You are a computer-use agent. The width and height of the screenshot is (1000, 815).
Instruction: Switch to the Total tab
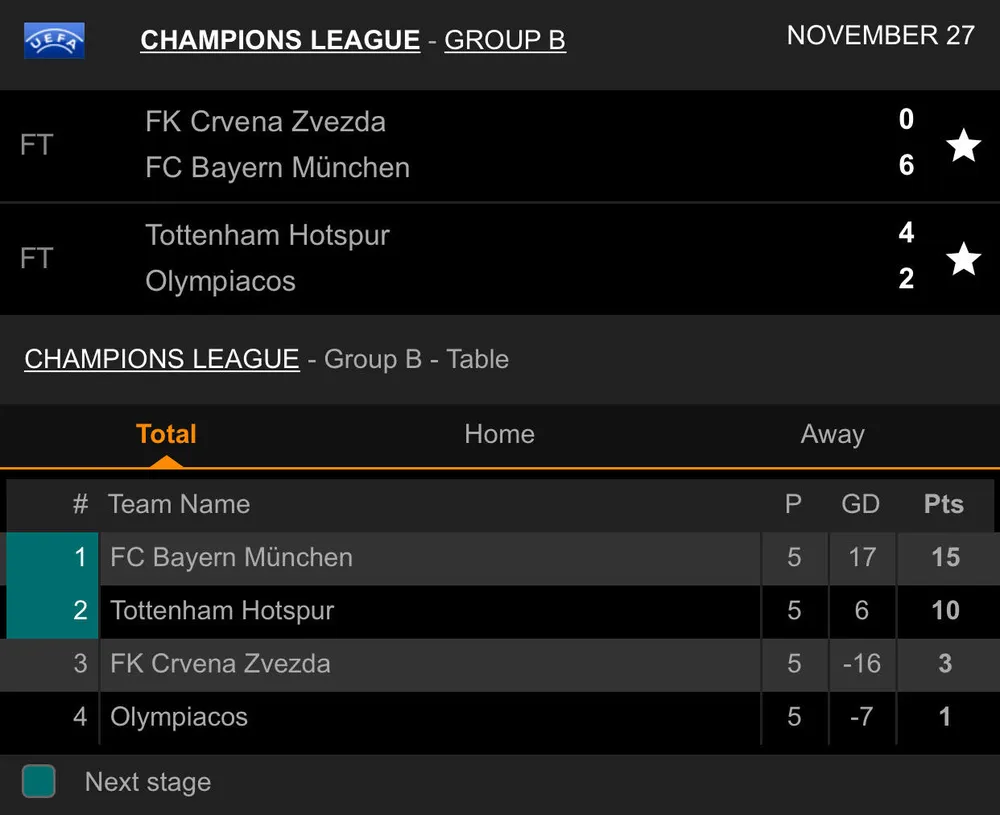tap(166, 434)
